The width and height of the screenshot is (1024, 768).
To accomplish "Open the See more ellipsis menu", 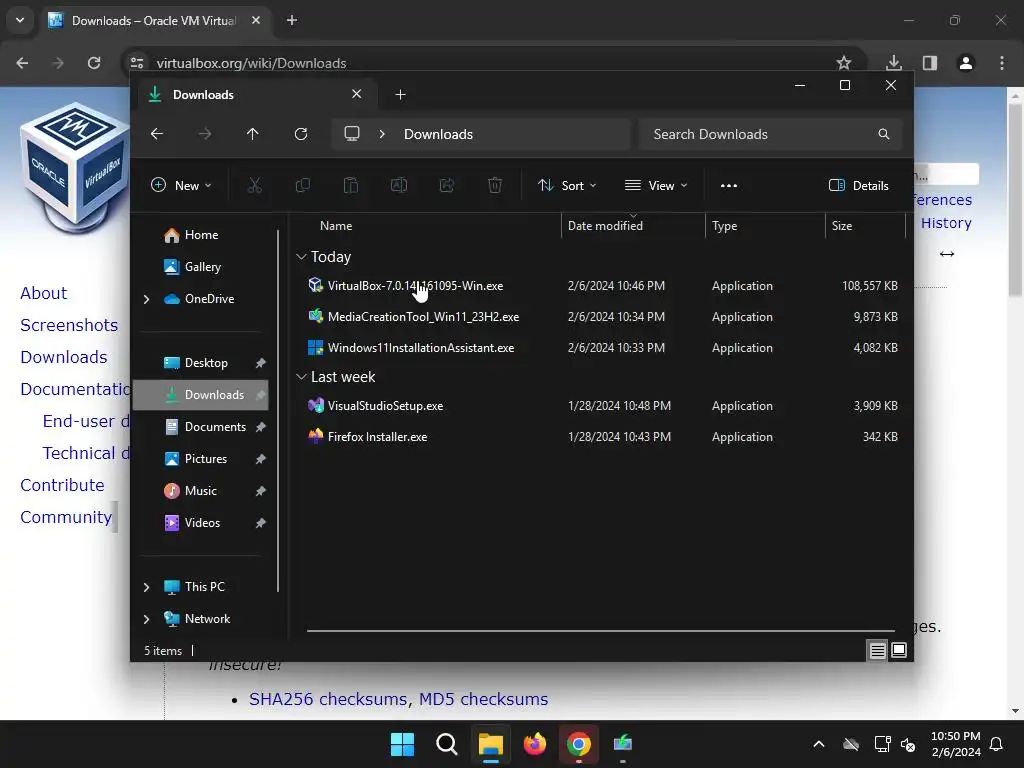I will (x=729, y=185).
